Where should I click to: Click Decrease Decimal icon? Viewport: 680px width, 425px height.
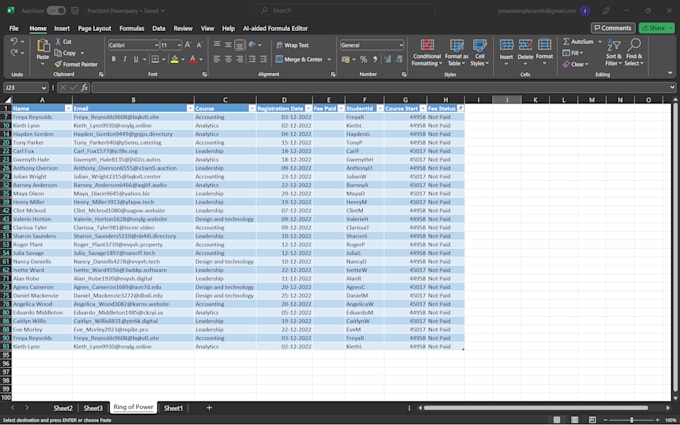(399, 59)
